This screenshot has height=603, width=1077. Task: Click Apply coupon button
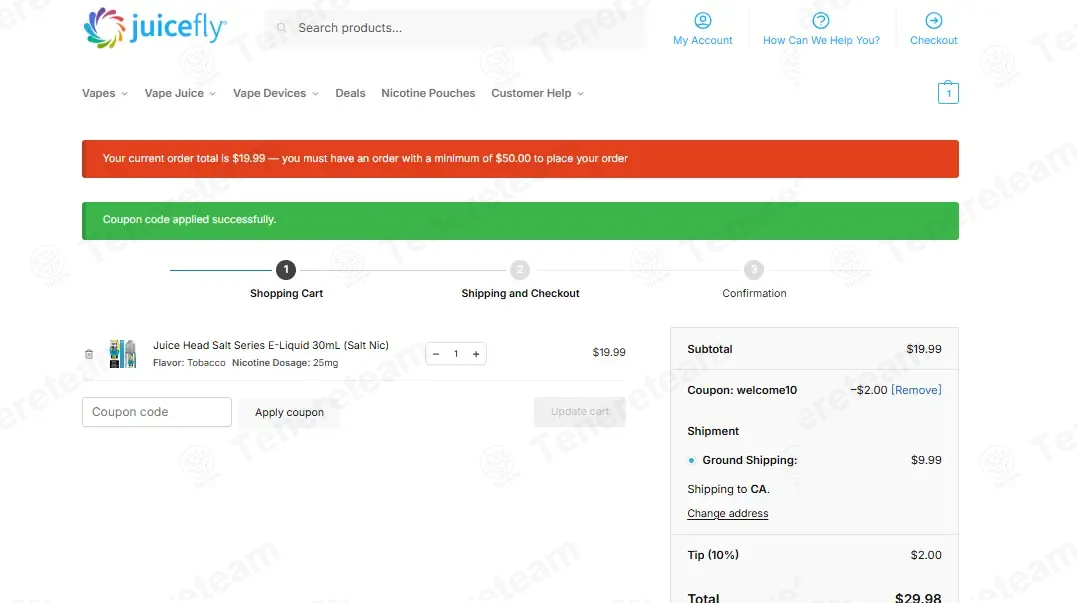[289, 412]
